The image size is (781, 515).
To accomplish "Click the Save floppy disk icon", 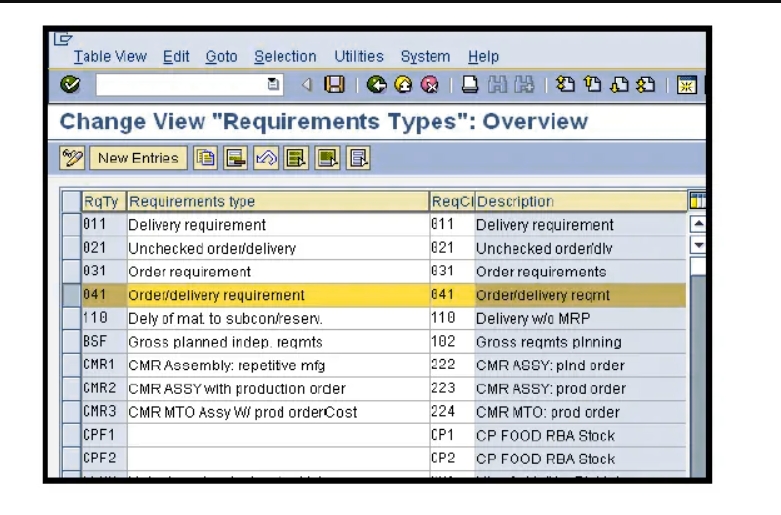I will 334,84.
